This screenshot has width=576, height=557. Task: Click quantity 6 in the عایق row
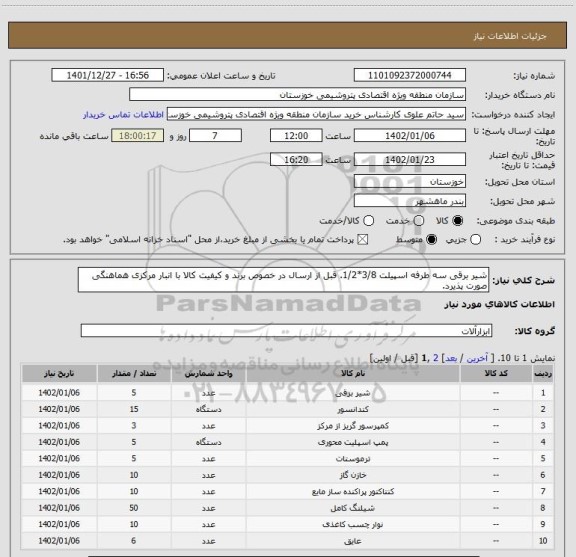point(134,540)
